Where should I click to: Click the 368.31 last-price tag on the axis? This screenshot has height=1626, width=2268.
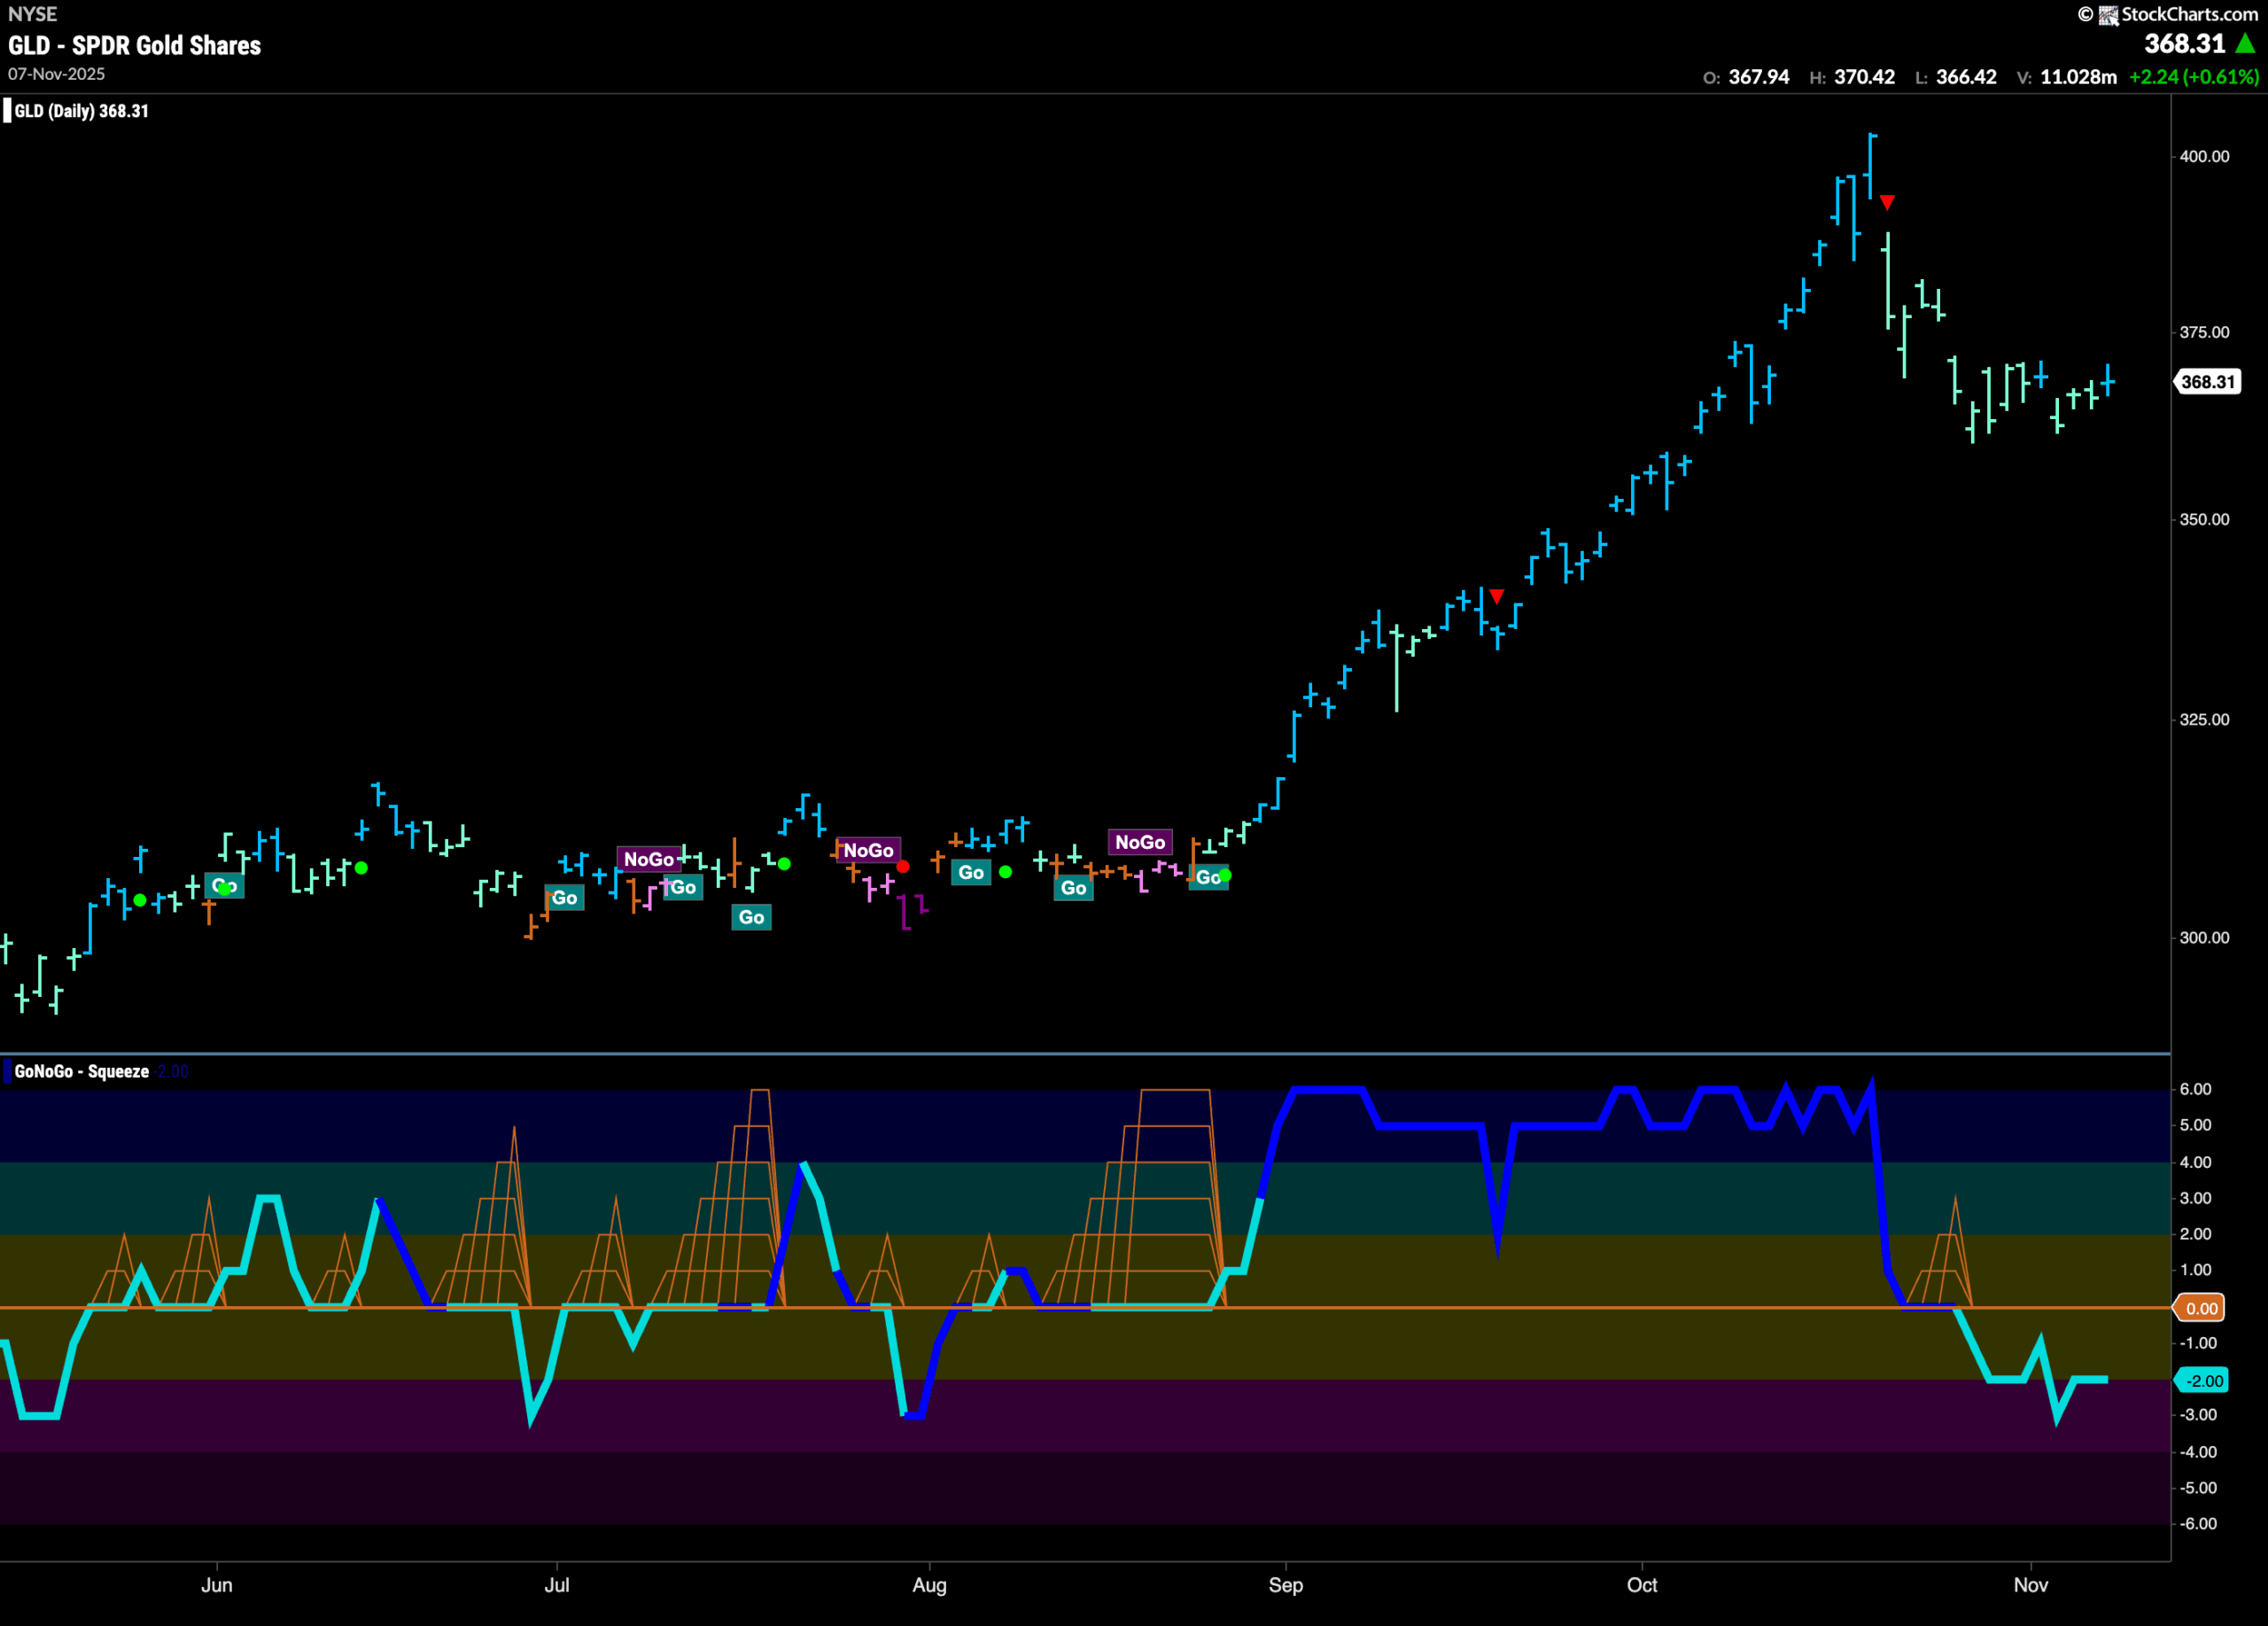(x=2207, y=382)
